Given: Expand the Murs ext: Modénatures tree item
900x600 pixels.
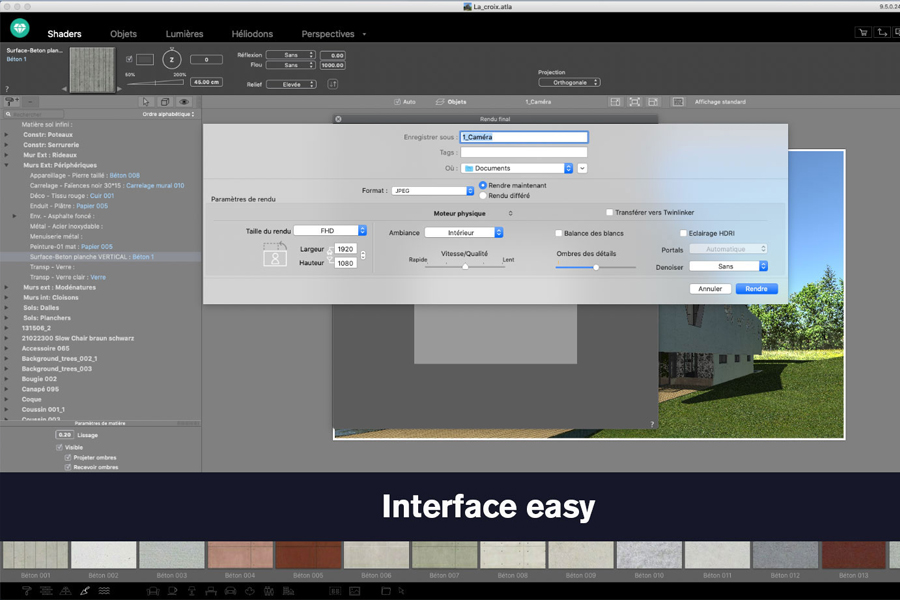Looking at the screenshot, I should [x=7, y=287].
